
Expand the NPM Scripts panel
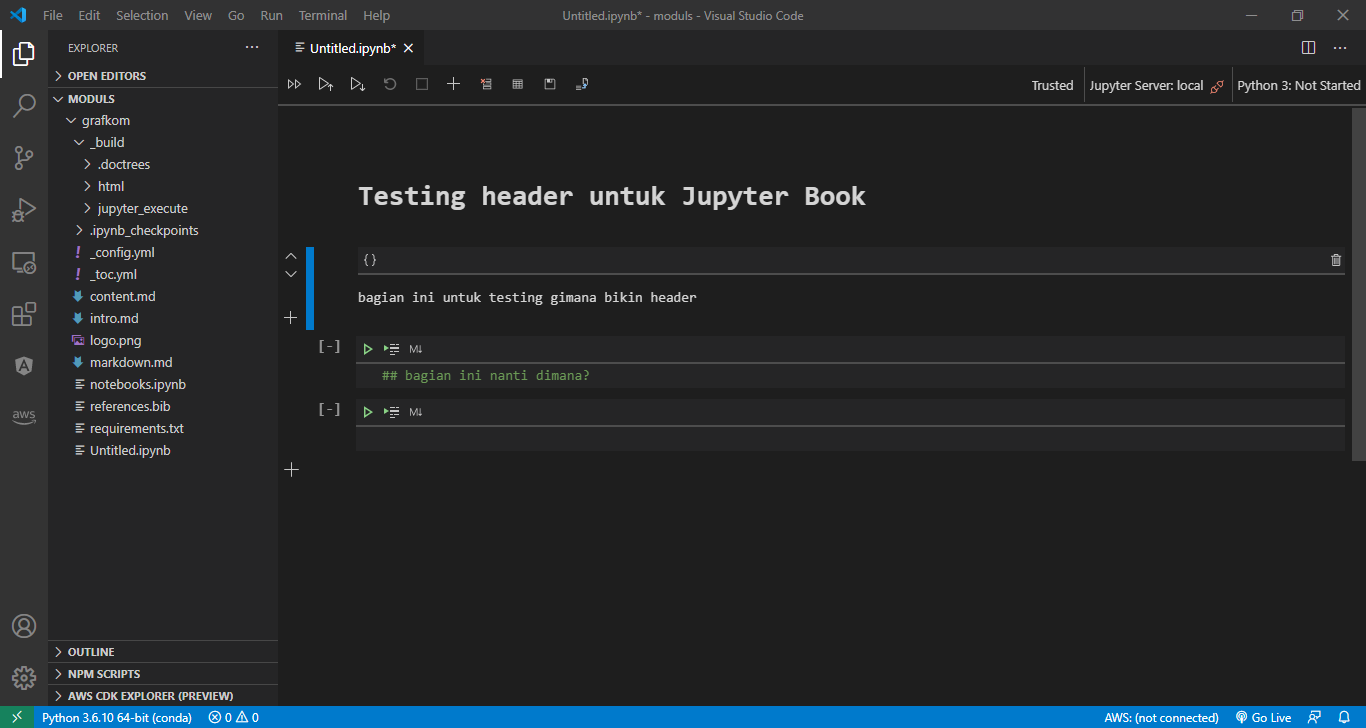point(163,674)
